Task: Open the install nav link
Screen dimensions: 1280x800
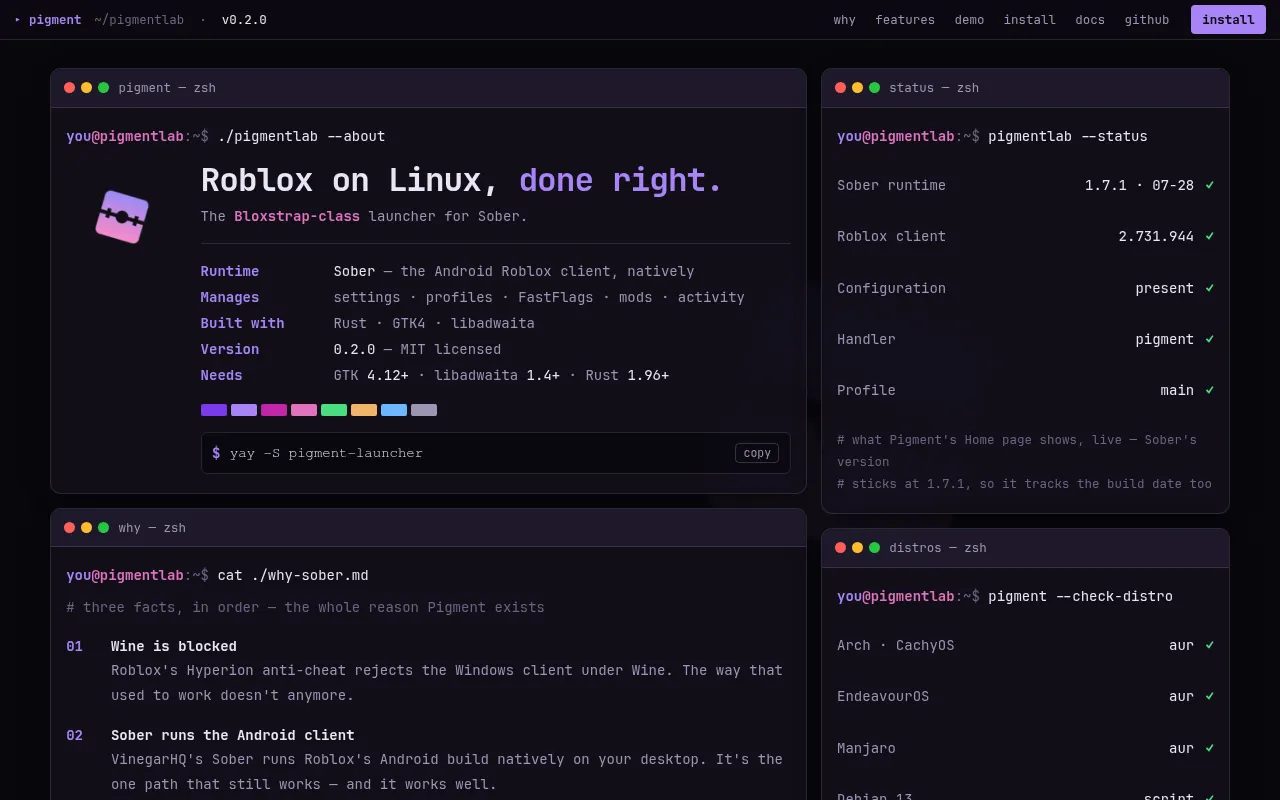Action: click(x=1030, y=20)
